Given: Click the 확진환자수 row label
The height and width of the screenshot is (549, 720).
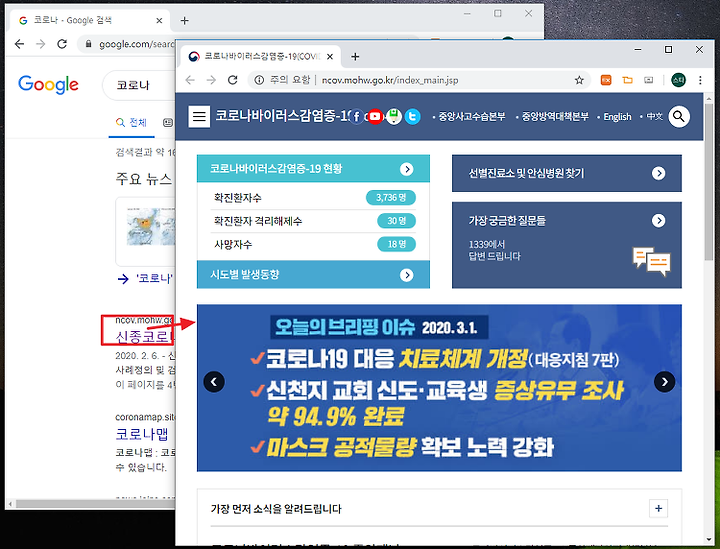Looking at the screenshot, I should [238, 198].
